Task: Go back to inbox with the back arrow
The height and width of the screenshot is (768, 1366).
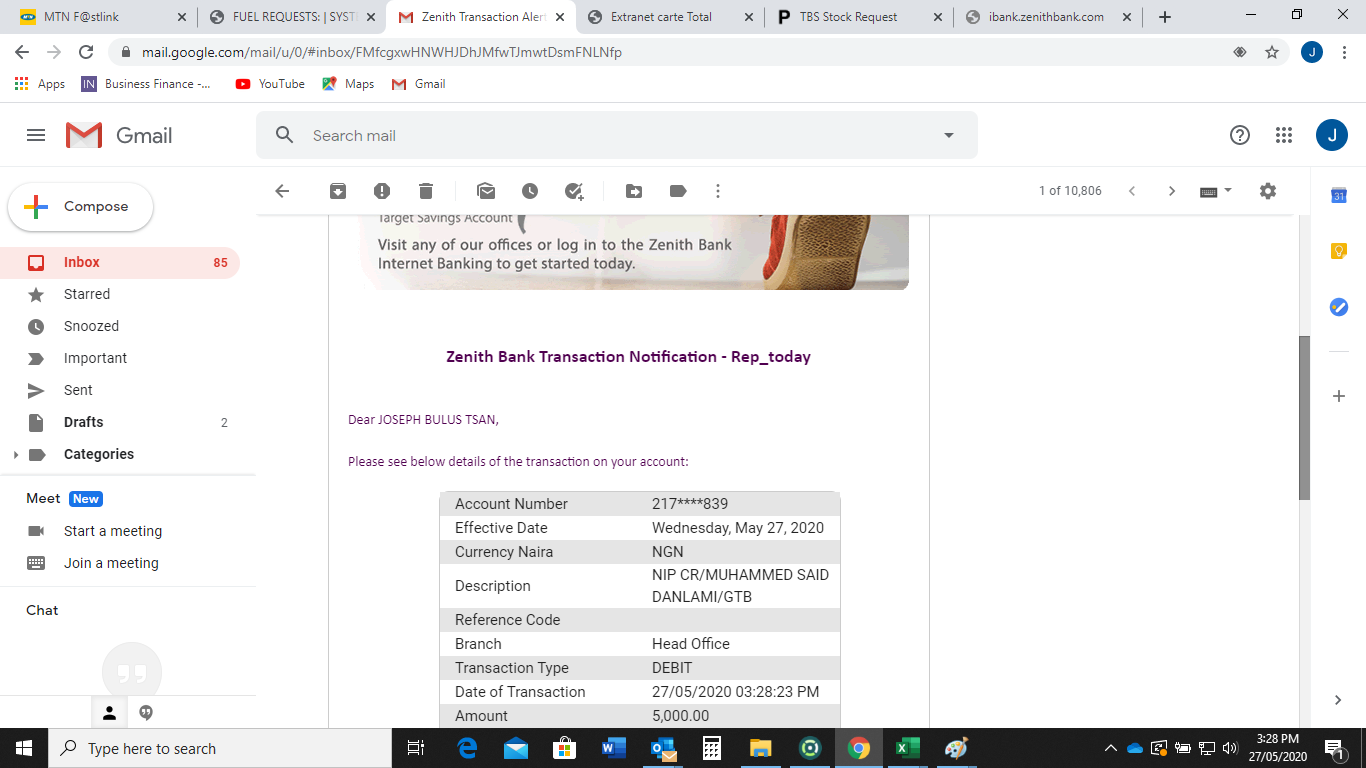Action: click(x=282, y=191)
